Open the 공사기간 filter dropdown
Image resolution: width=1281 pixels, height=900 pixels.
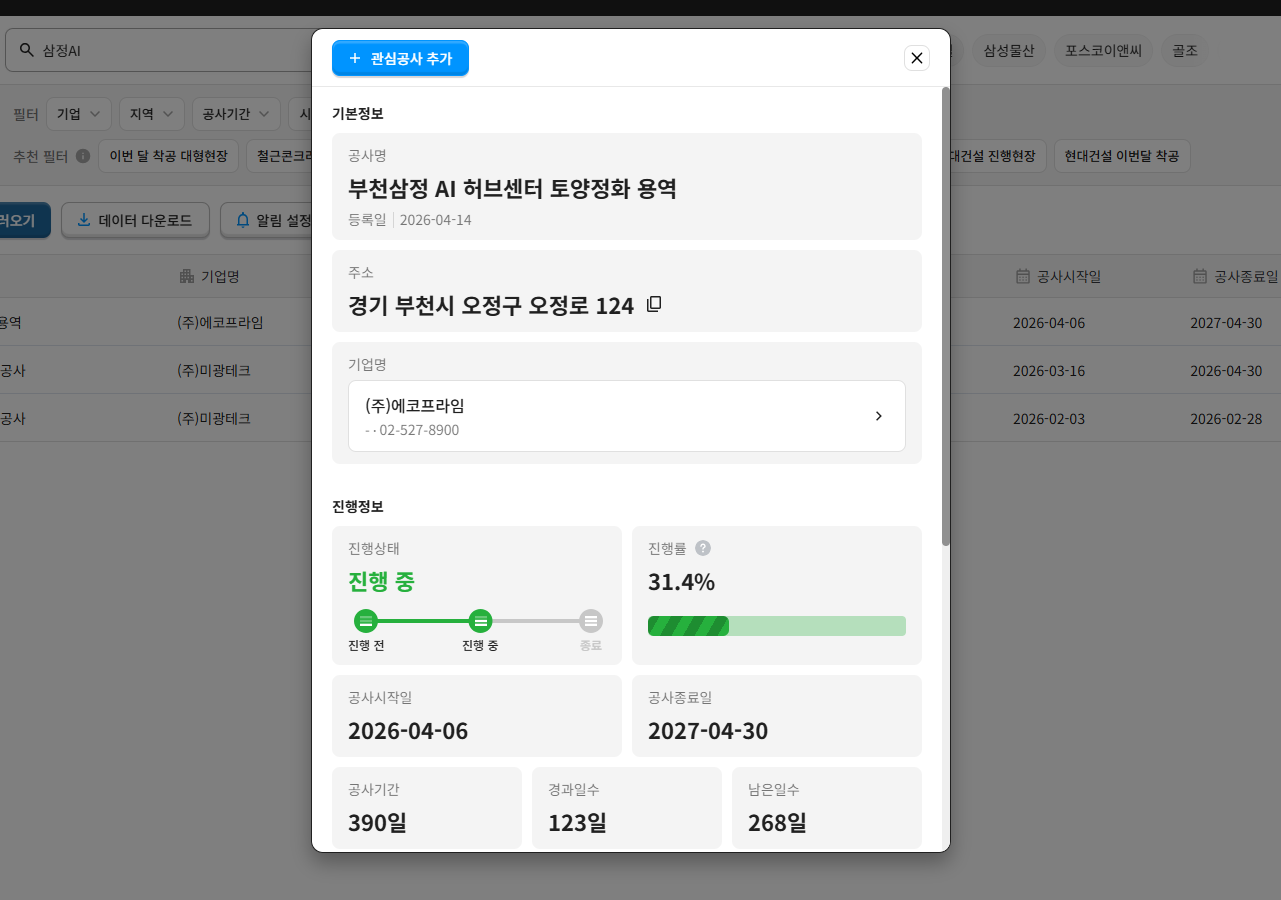point(237,114)
